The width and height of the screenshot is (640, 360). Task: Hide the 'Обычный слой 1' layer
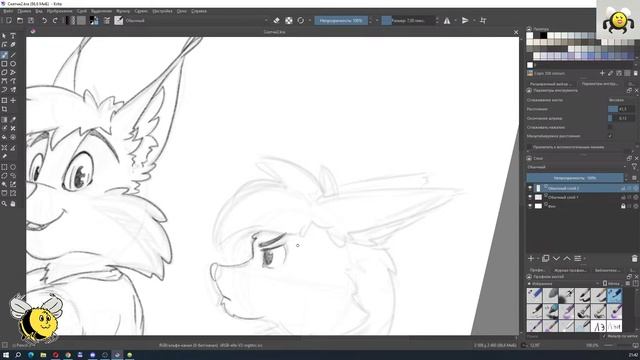(x=530, y=197)
